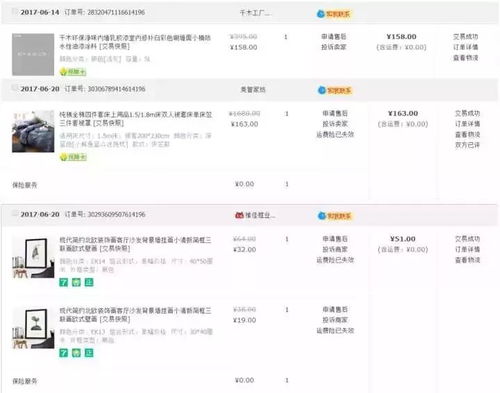Open the ¥32.00 decorative painting product title
This screenshot has height=393, width=500.
135,244
